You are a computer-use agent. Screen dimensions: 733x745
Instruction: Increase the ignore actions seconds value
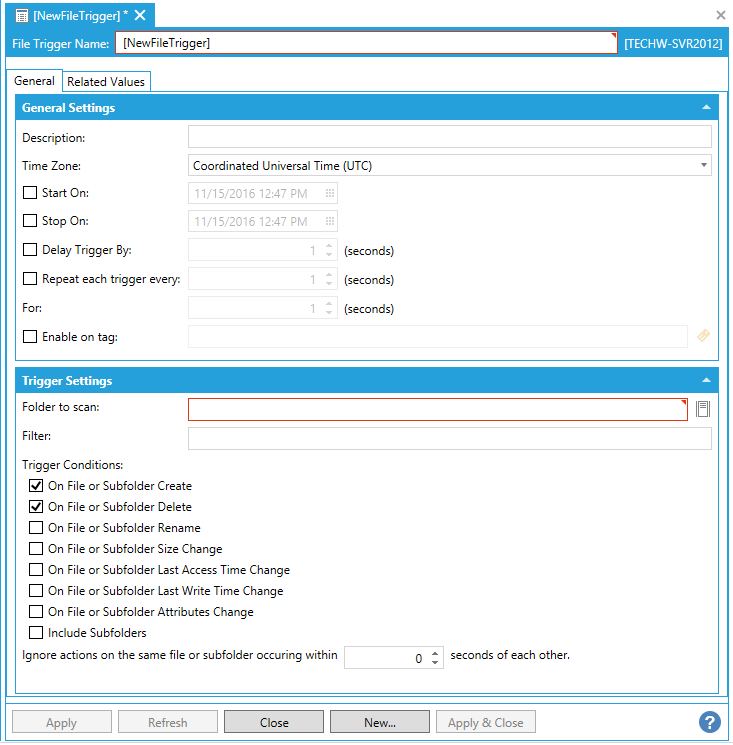tap(435, 653)
